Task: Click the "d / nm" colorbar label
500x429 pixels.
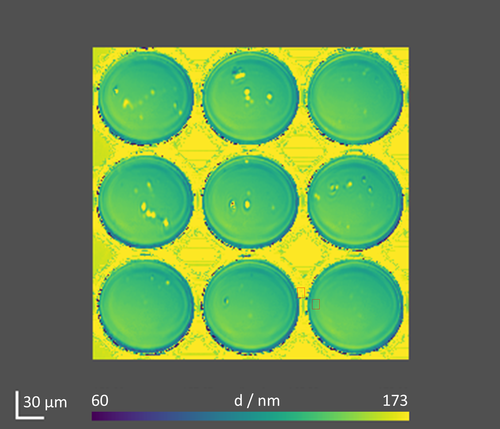Action: coord(257,401)
